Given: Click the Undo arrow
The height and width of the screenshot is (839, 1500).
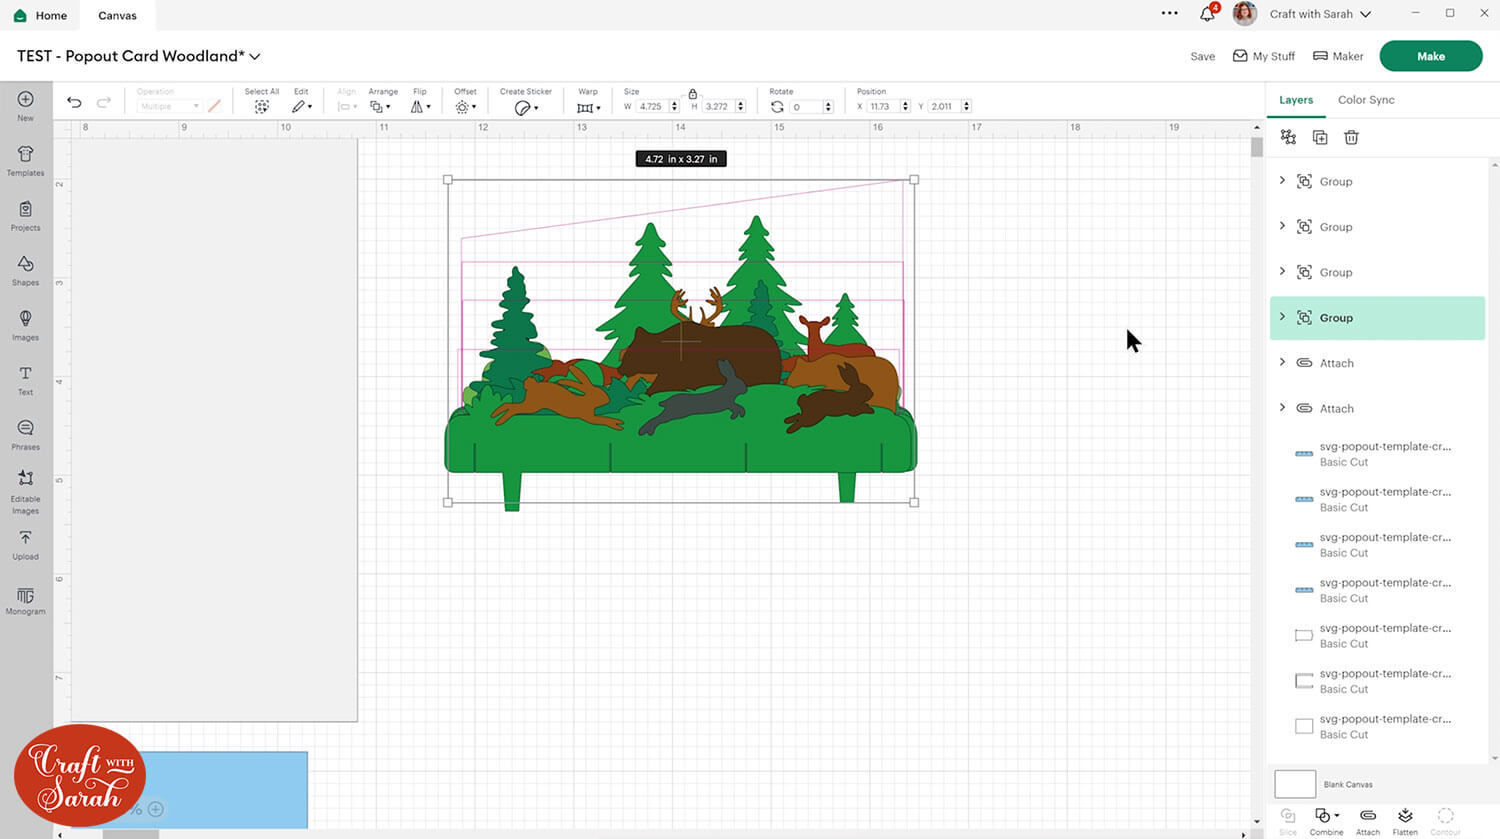Looking at the screenshot, I should click(74, 103).
